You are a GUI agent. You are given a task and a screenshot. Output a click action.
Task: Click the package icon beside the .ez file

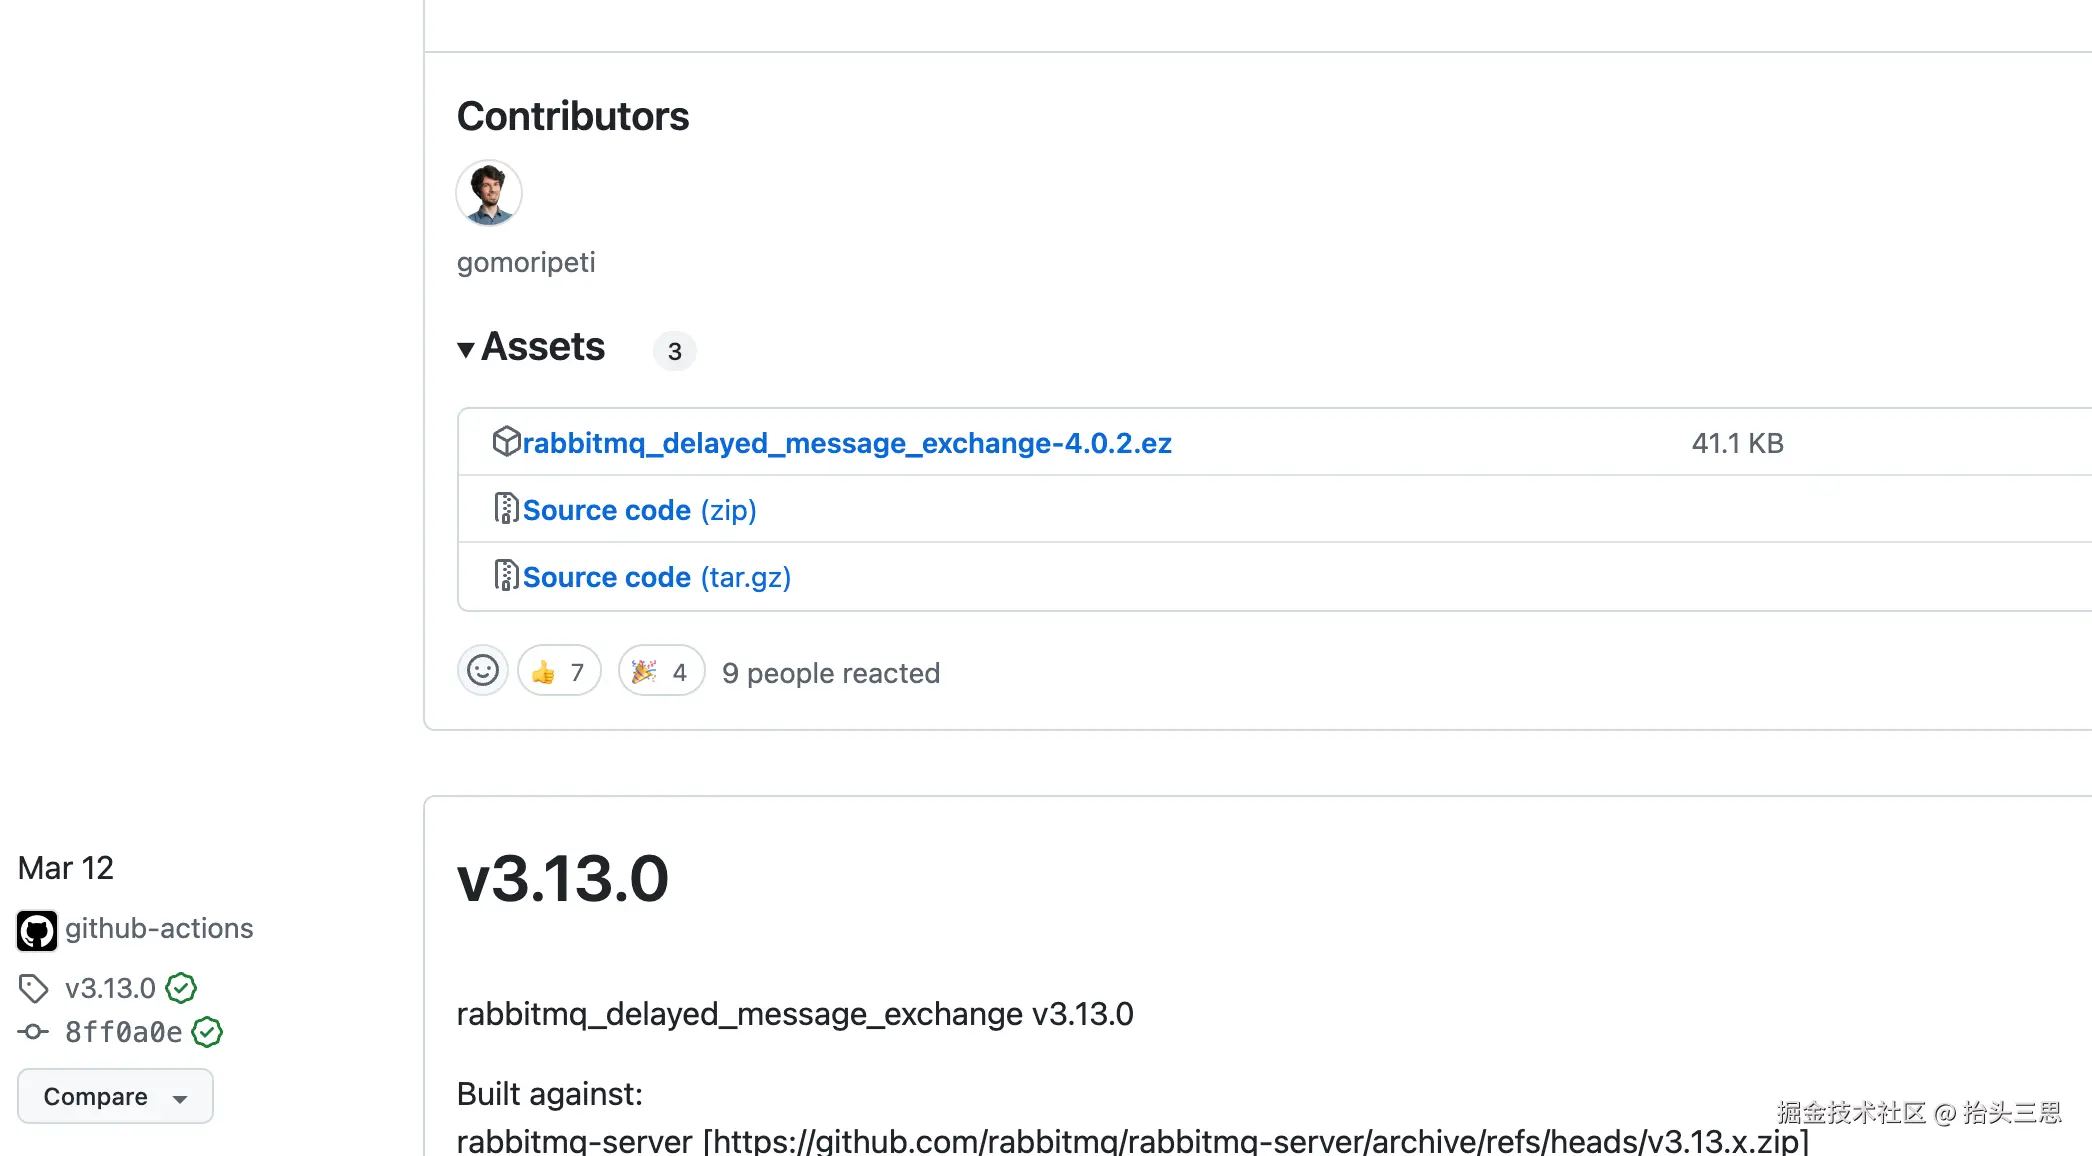coord(506,441)
